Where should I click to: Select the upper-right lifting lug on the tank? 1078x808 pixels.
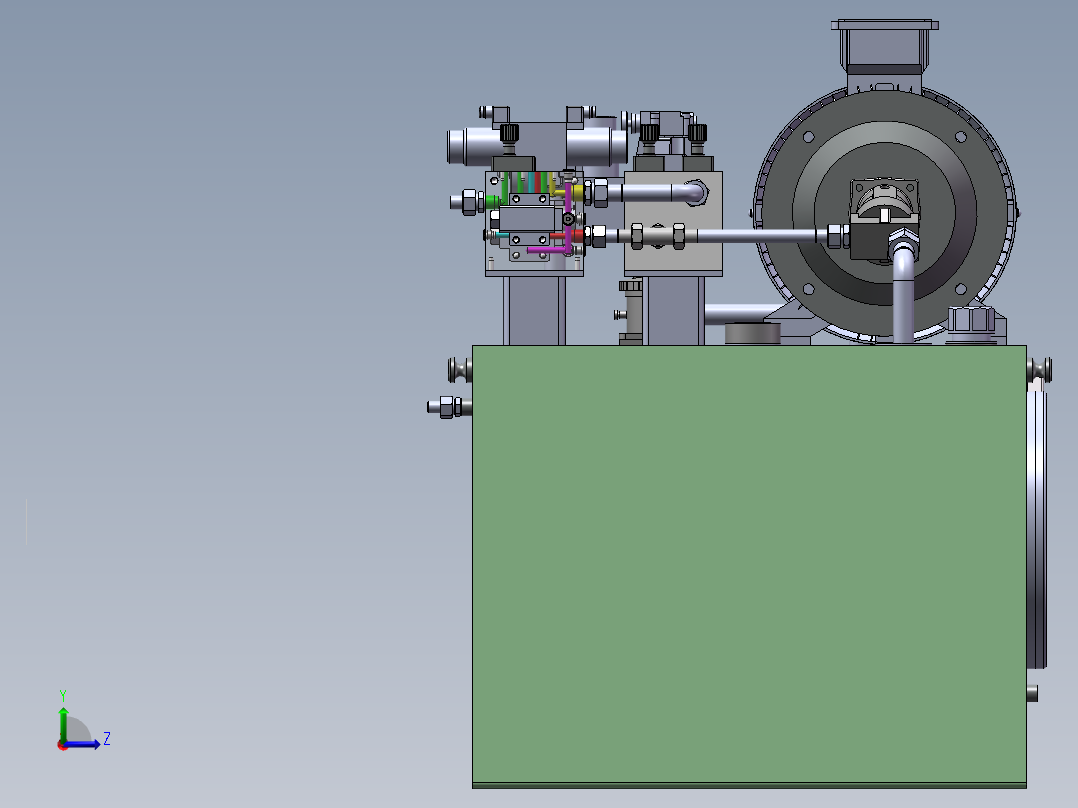1040,370
